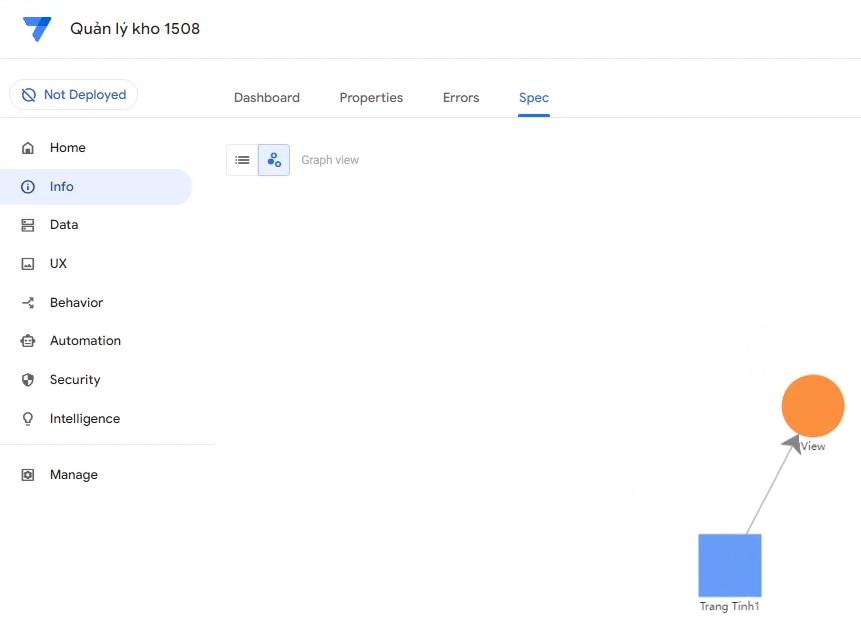Image resolution: width=861 pixels, height=622 pixels.
Task: Click the app title Quản lý kho 1508
Action: click(x=135, y=29)
